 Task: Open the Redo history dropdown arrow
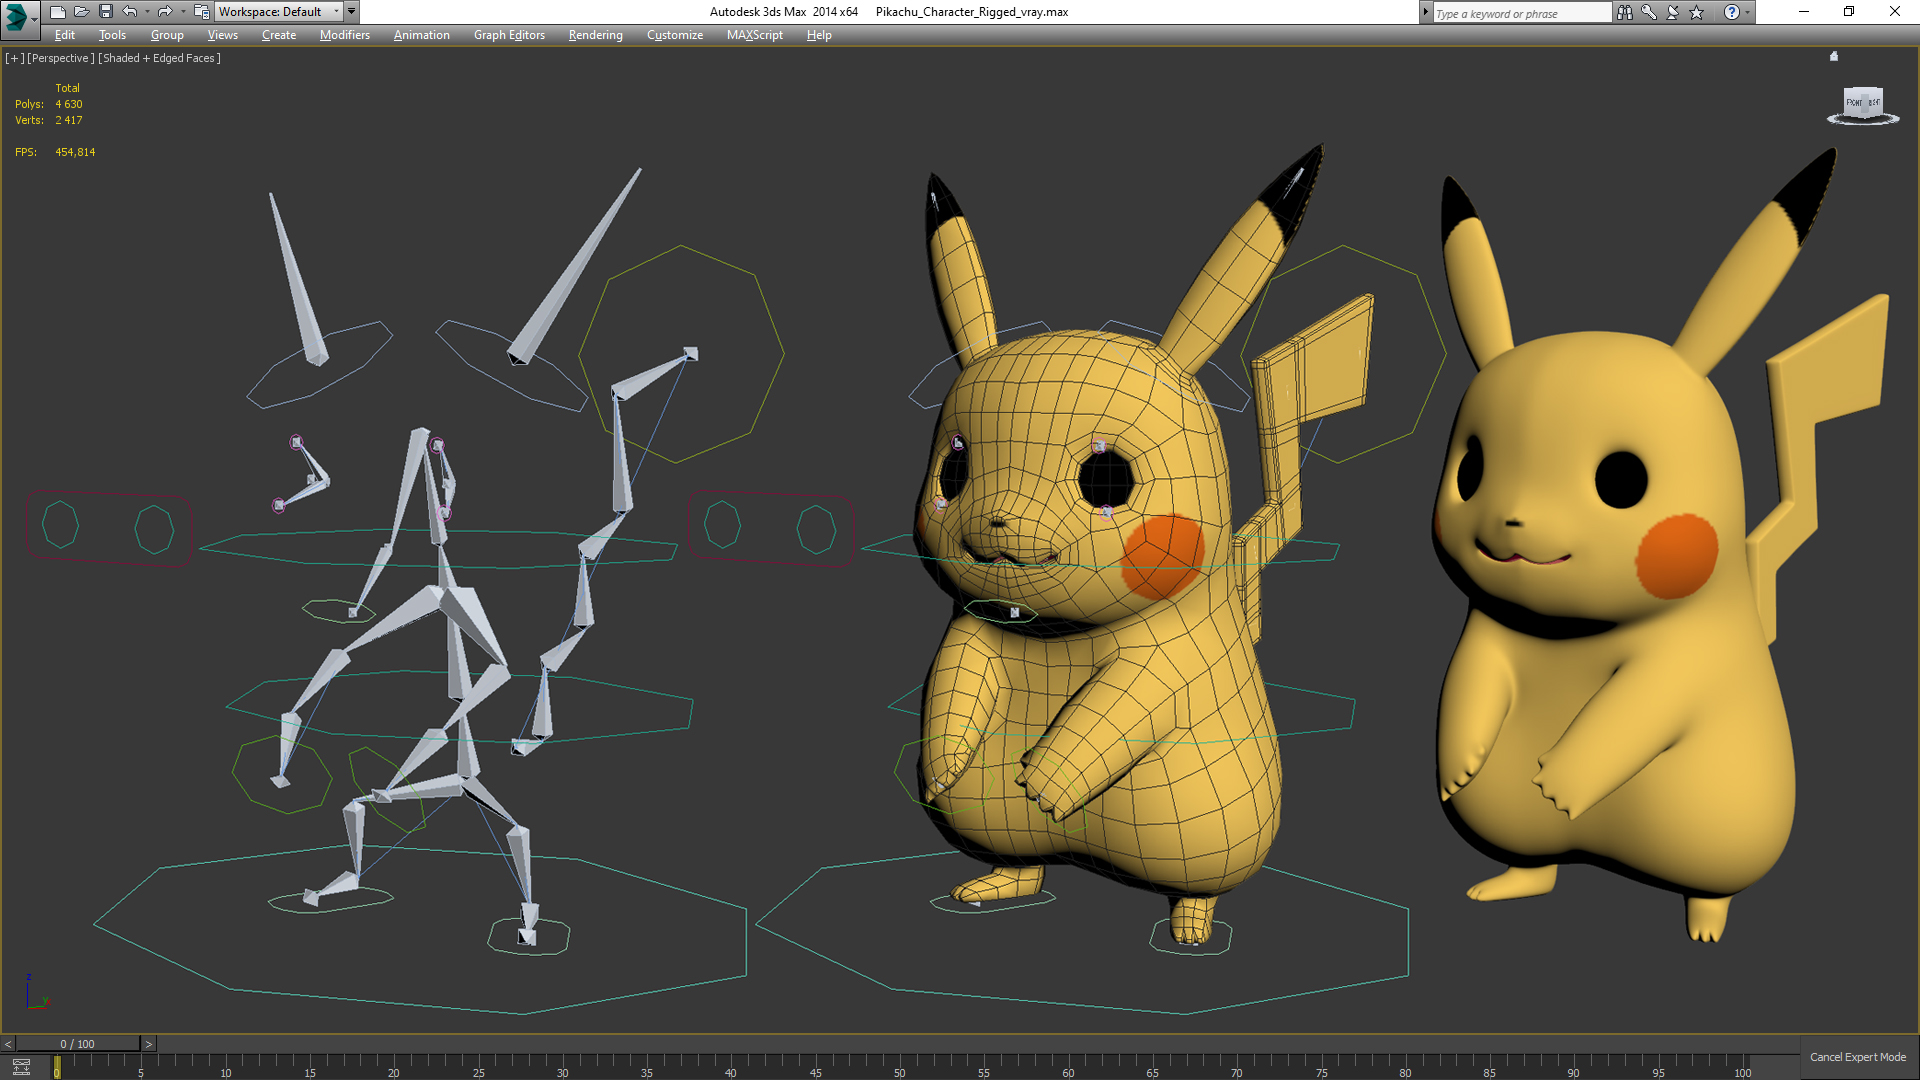click(182, 12)
